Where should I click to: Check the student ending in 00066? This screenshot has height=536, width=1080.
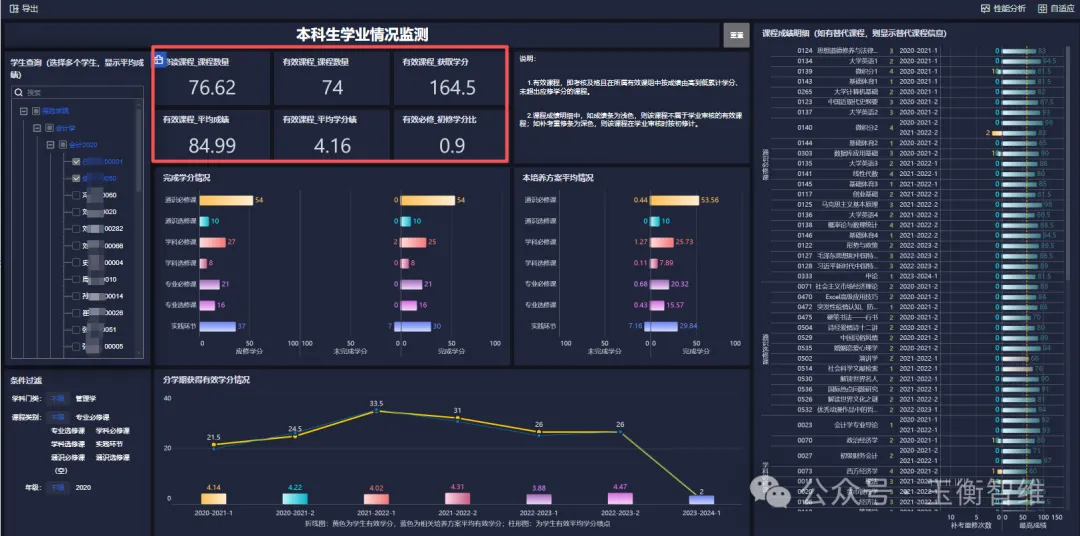tap(76, 246)
